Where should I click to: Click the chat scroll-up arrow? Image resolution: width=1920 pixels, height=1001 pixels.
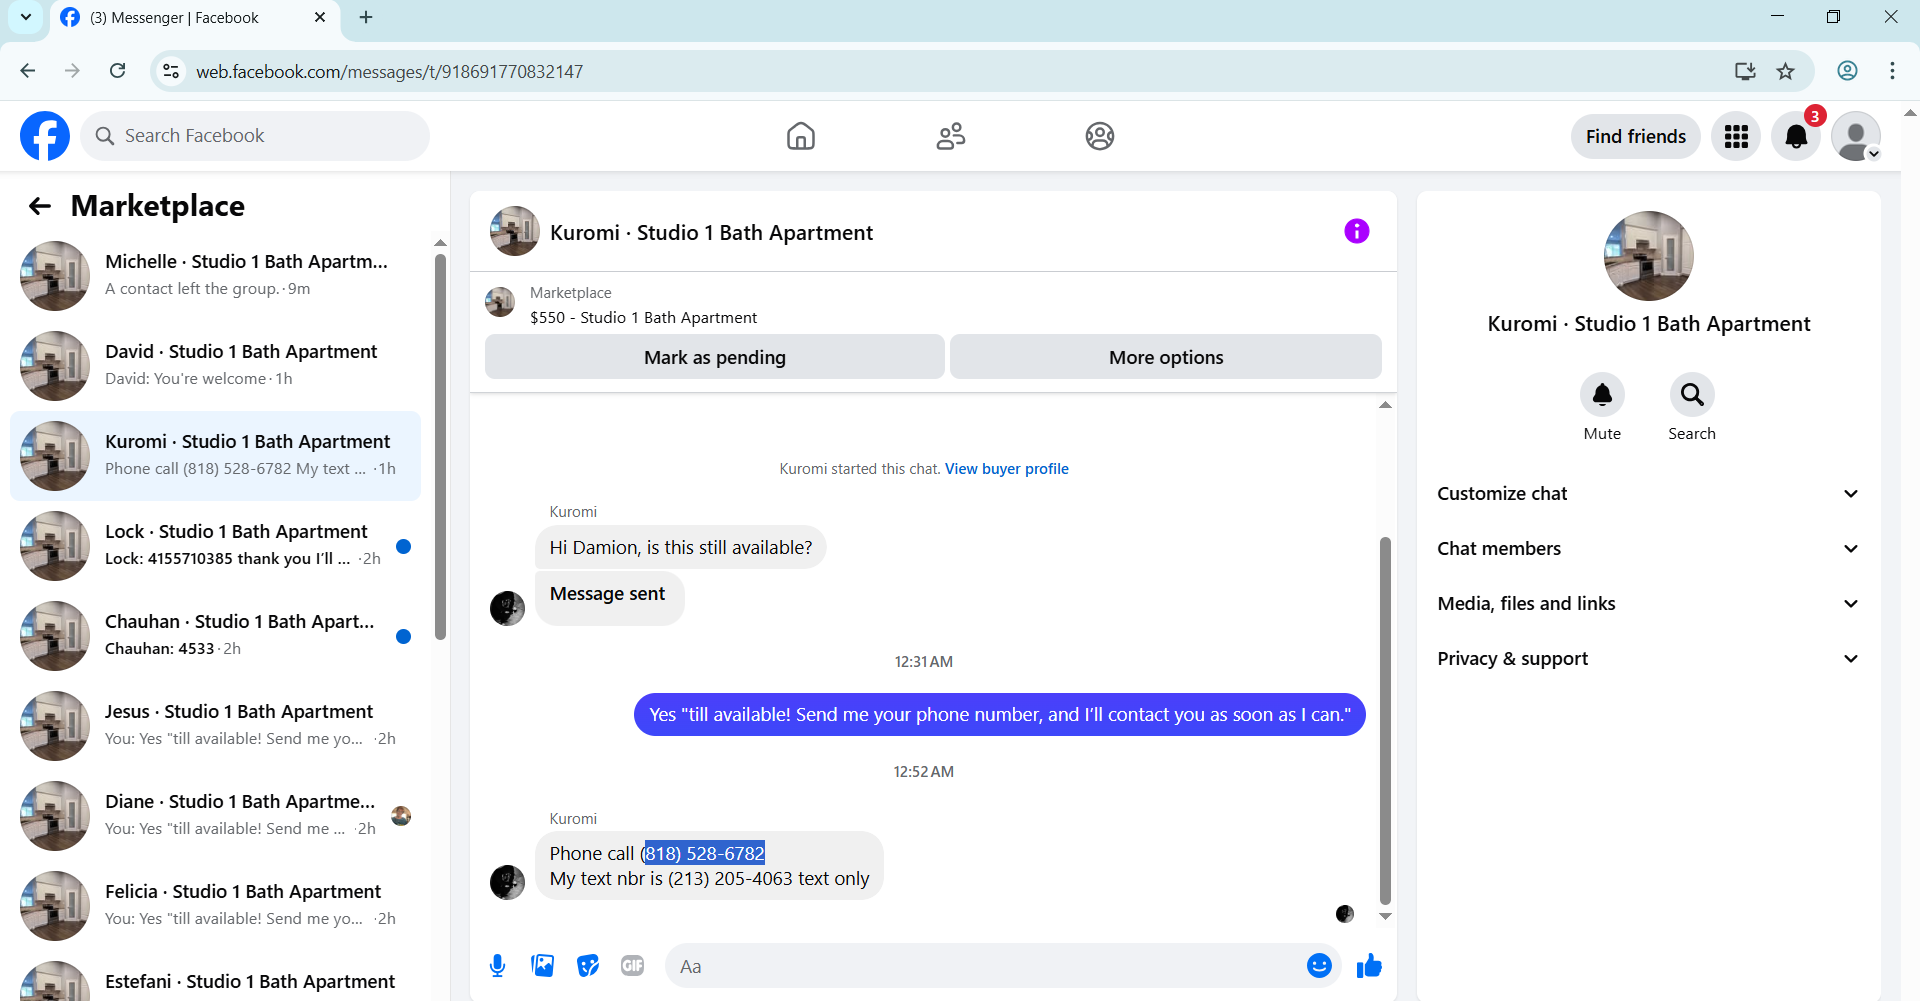pos(1385,405)
